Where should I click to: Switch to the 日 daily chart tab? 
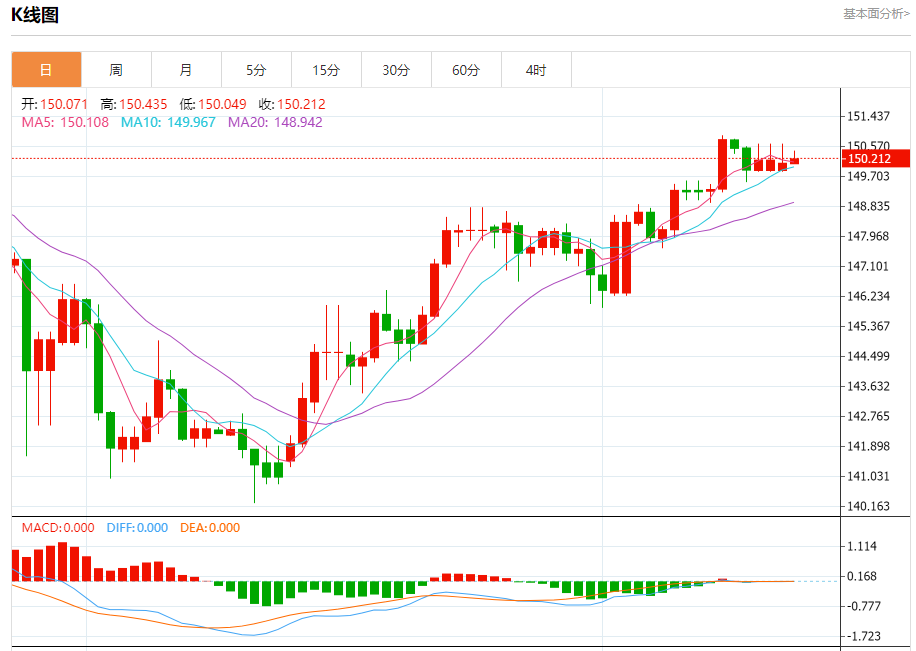(46, 70)
